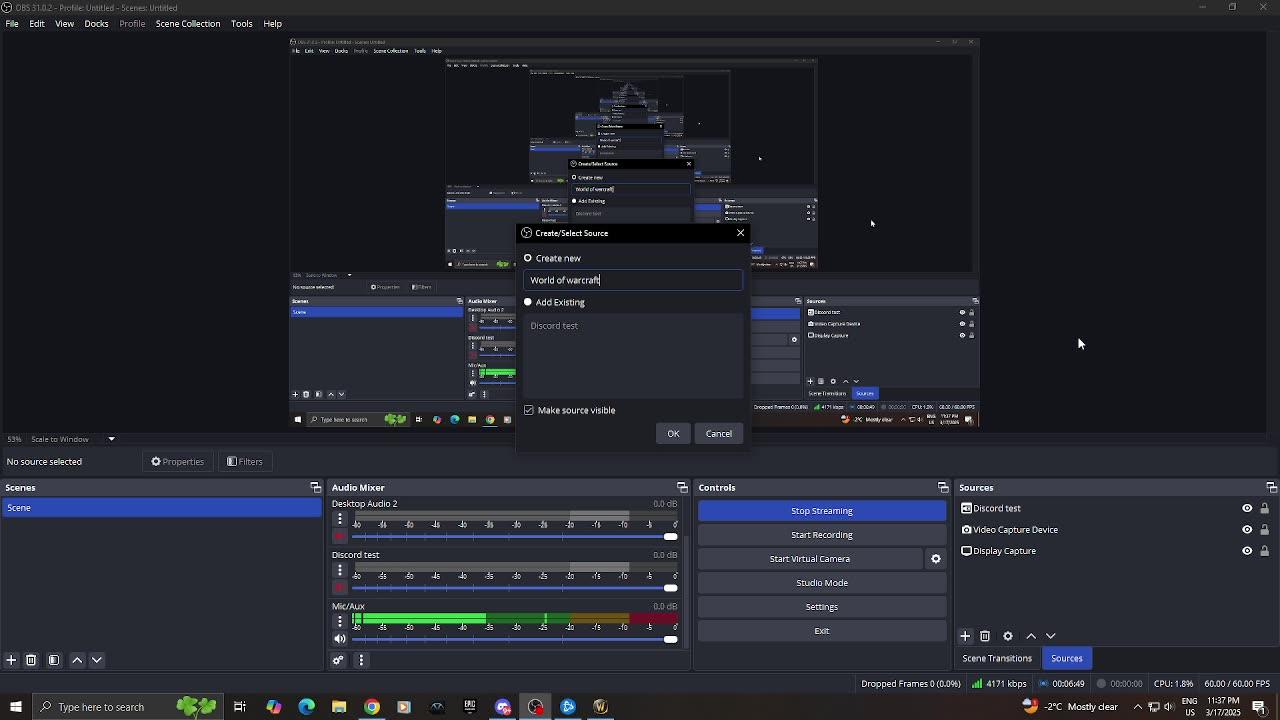Open the Scene Collection menu
The height and width of the screenshot is (720, 1280).
(188, 23)
